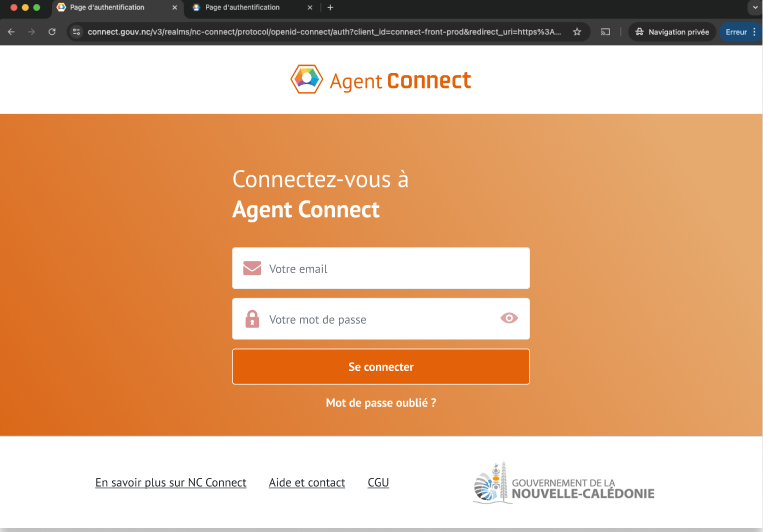Open the CGU link
Image resolution: width=763 pixels, height=532 pixels.
point(378,482)
